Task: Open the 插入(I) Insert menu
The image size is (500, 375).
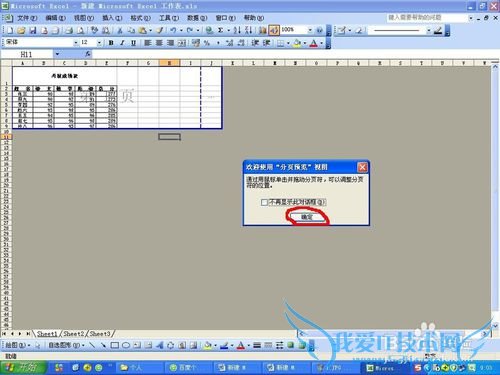Action: point(112,18)
